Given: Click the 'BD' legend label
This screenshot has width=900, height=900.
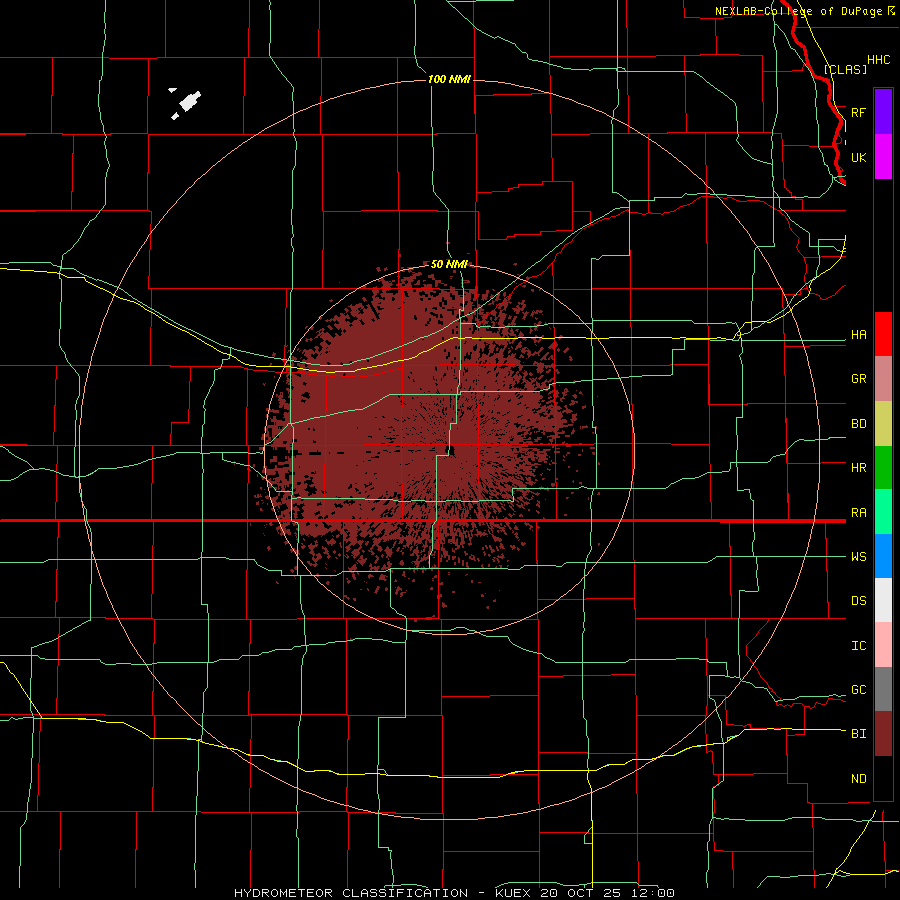Looking at the screenshot, I should point(858,424).
